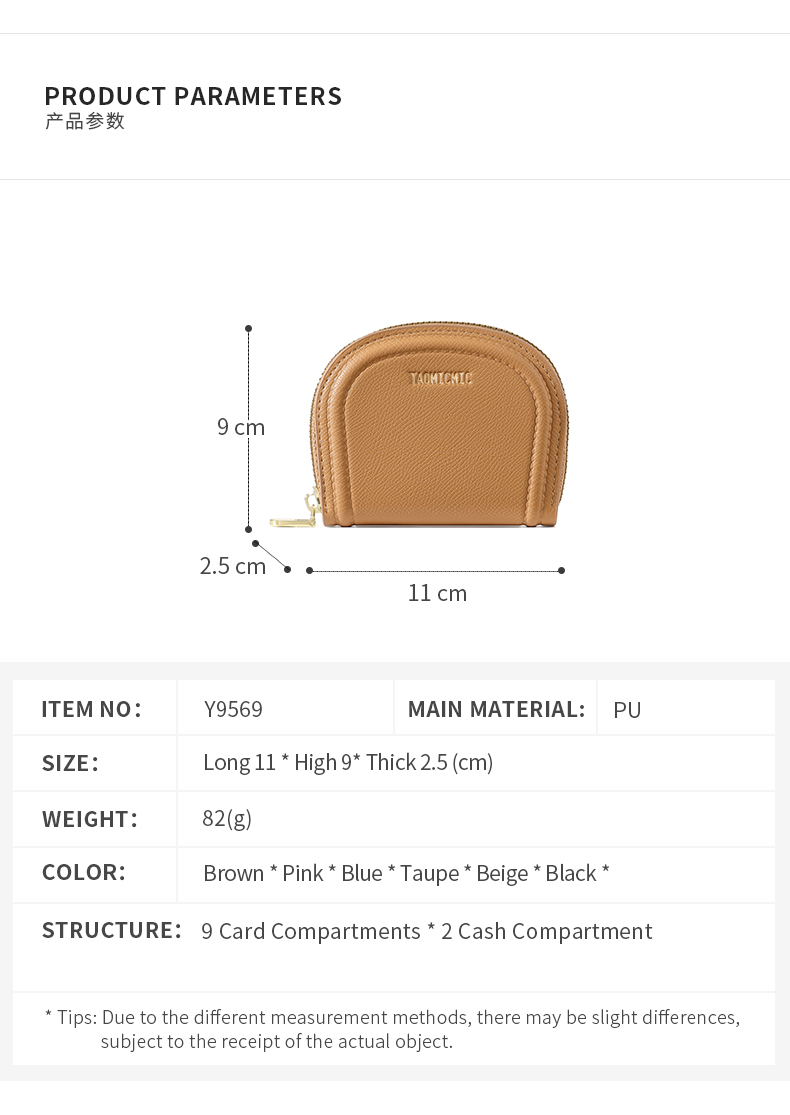Select the item number Y9569

click(x=233, y=710)
